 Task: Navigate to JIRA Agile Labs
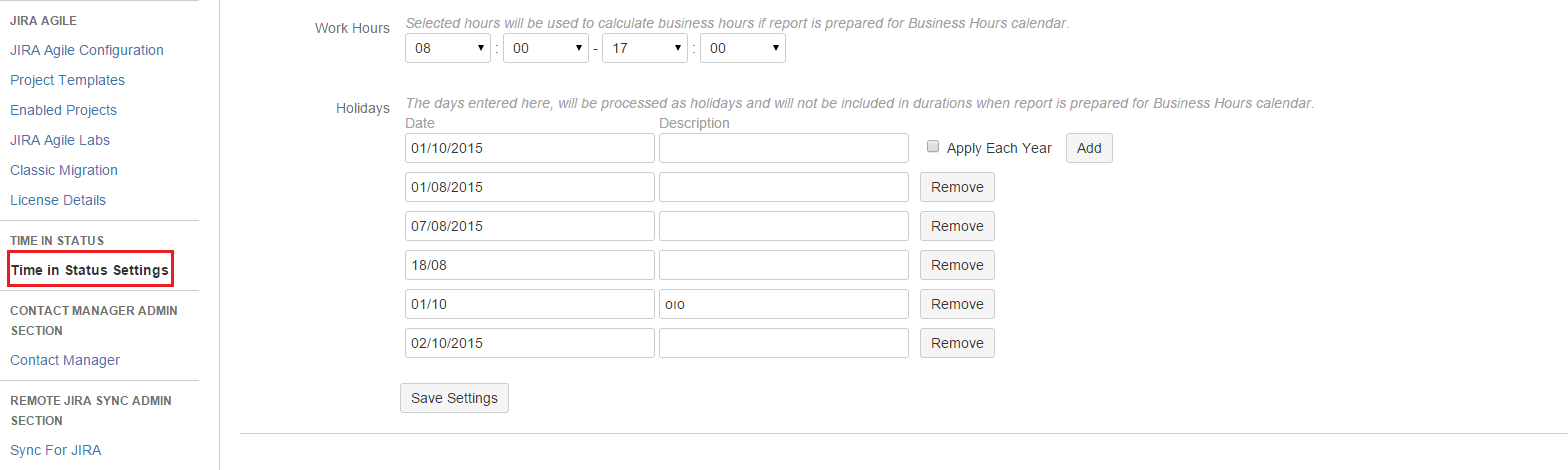coord(60,140)
